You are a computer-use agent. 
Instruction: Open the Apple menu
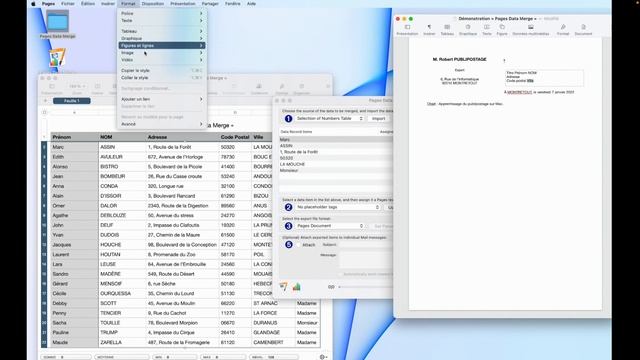coord(33,4)
